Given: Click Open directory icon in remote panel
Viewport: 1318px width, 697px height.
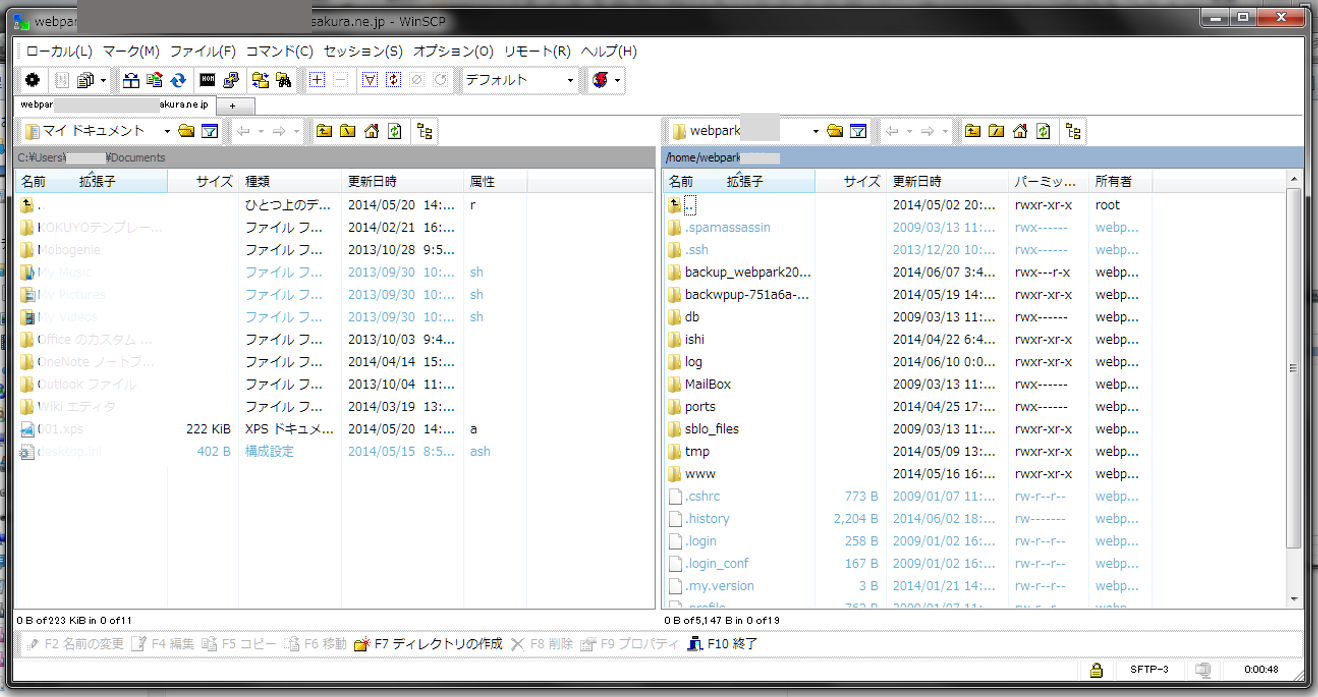Looking at the screenshot, I should click(834, 131).
